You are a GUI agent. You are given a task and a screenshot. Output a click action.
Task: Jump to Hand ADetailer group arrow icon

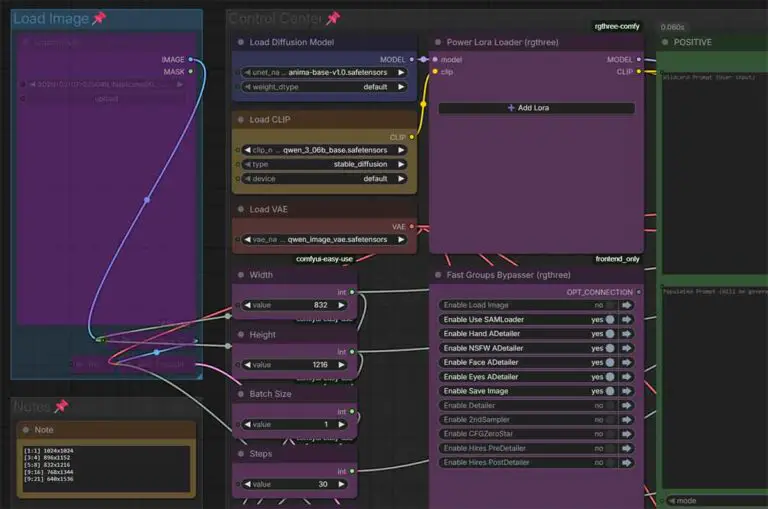(x=626, y=334)
